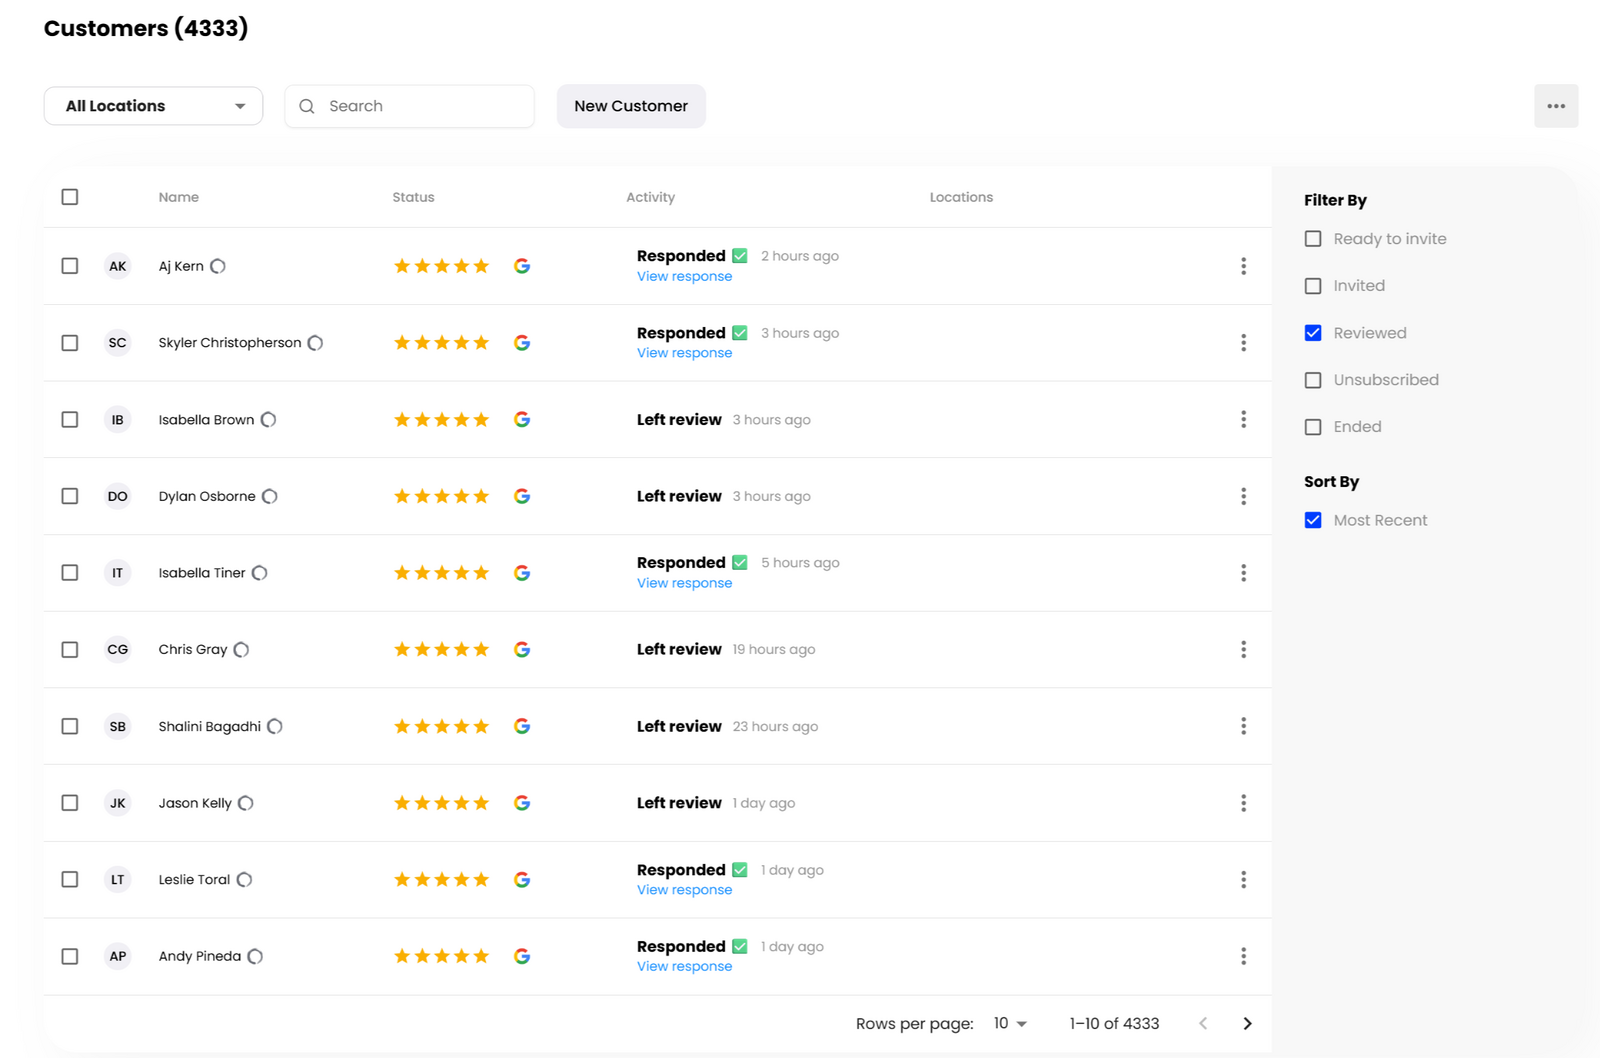Click into the customer Search field
This screenshot has width=1600, height=1058.
(420, 106)
